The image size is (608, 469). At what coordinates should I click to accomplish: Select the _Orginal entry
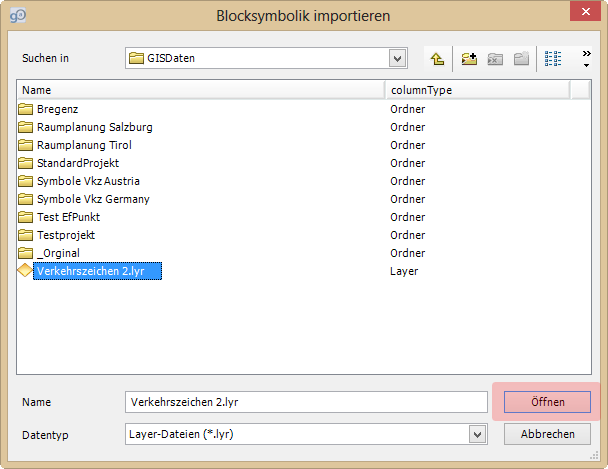[58, 253]
